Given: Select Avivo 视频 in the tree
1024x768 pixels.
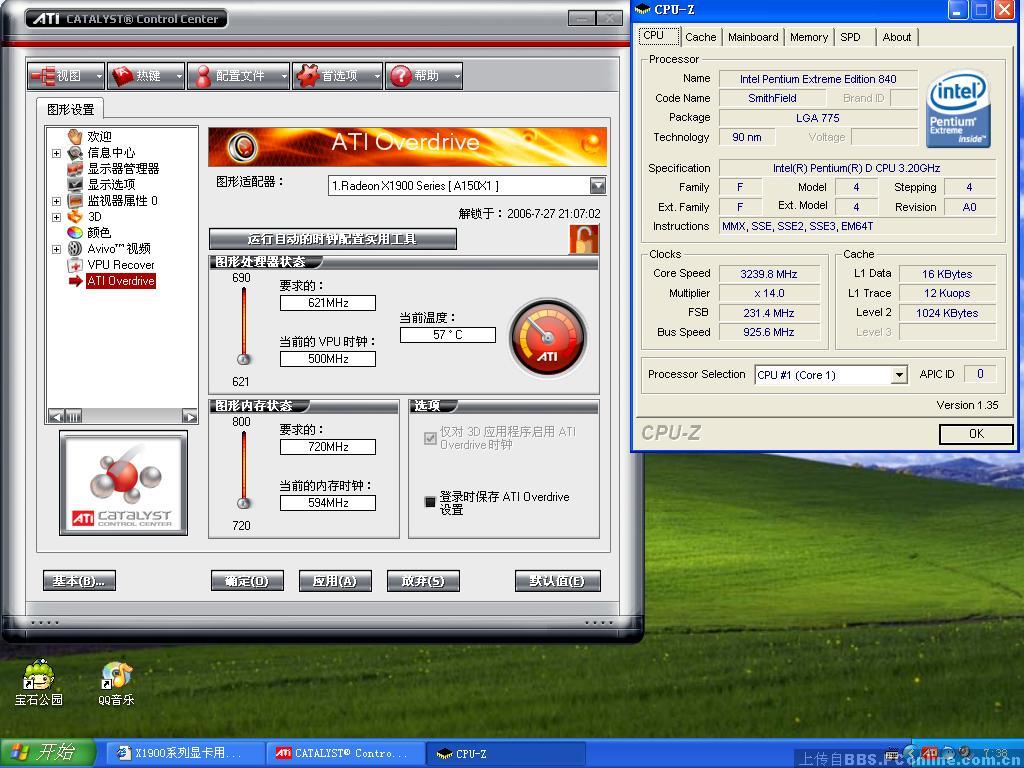Looking at the screenshot, I should pos(119,249).
